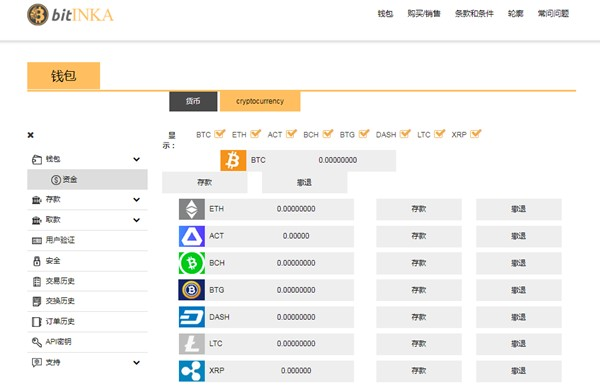Toggle the XRP display checkbox
The image size is (600, 385).
click(476, 134)
